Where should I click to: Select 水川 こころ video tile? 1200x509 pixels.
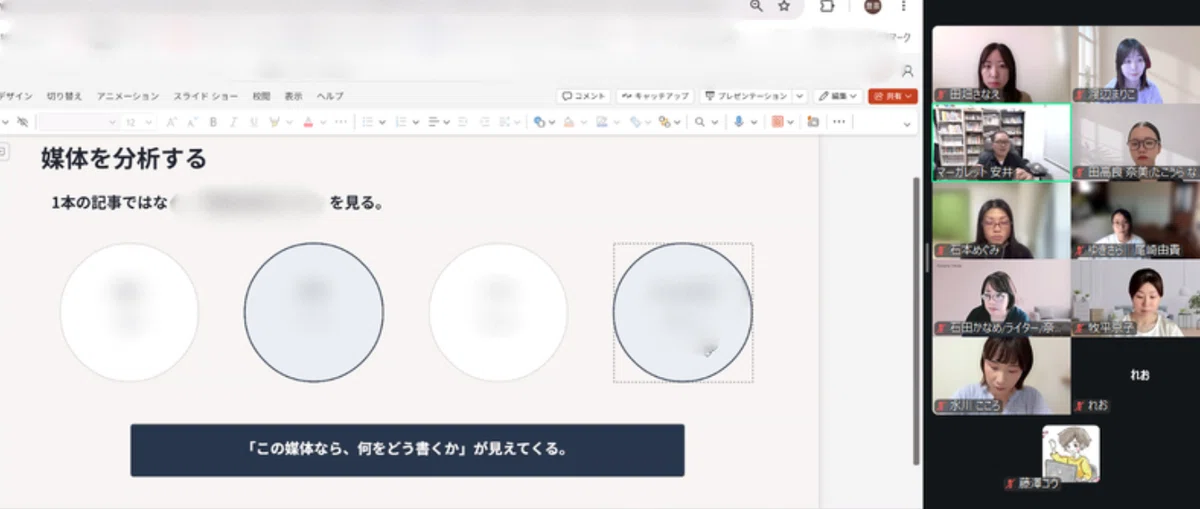pyautogui.click(x=1001, y=376)
